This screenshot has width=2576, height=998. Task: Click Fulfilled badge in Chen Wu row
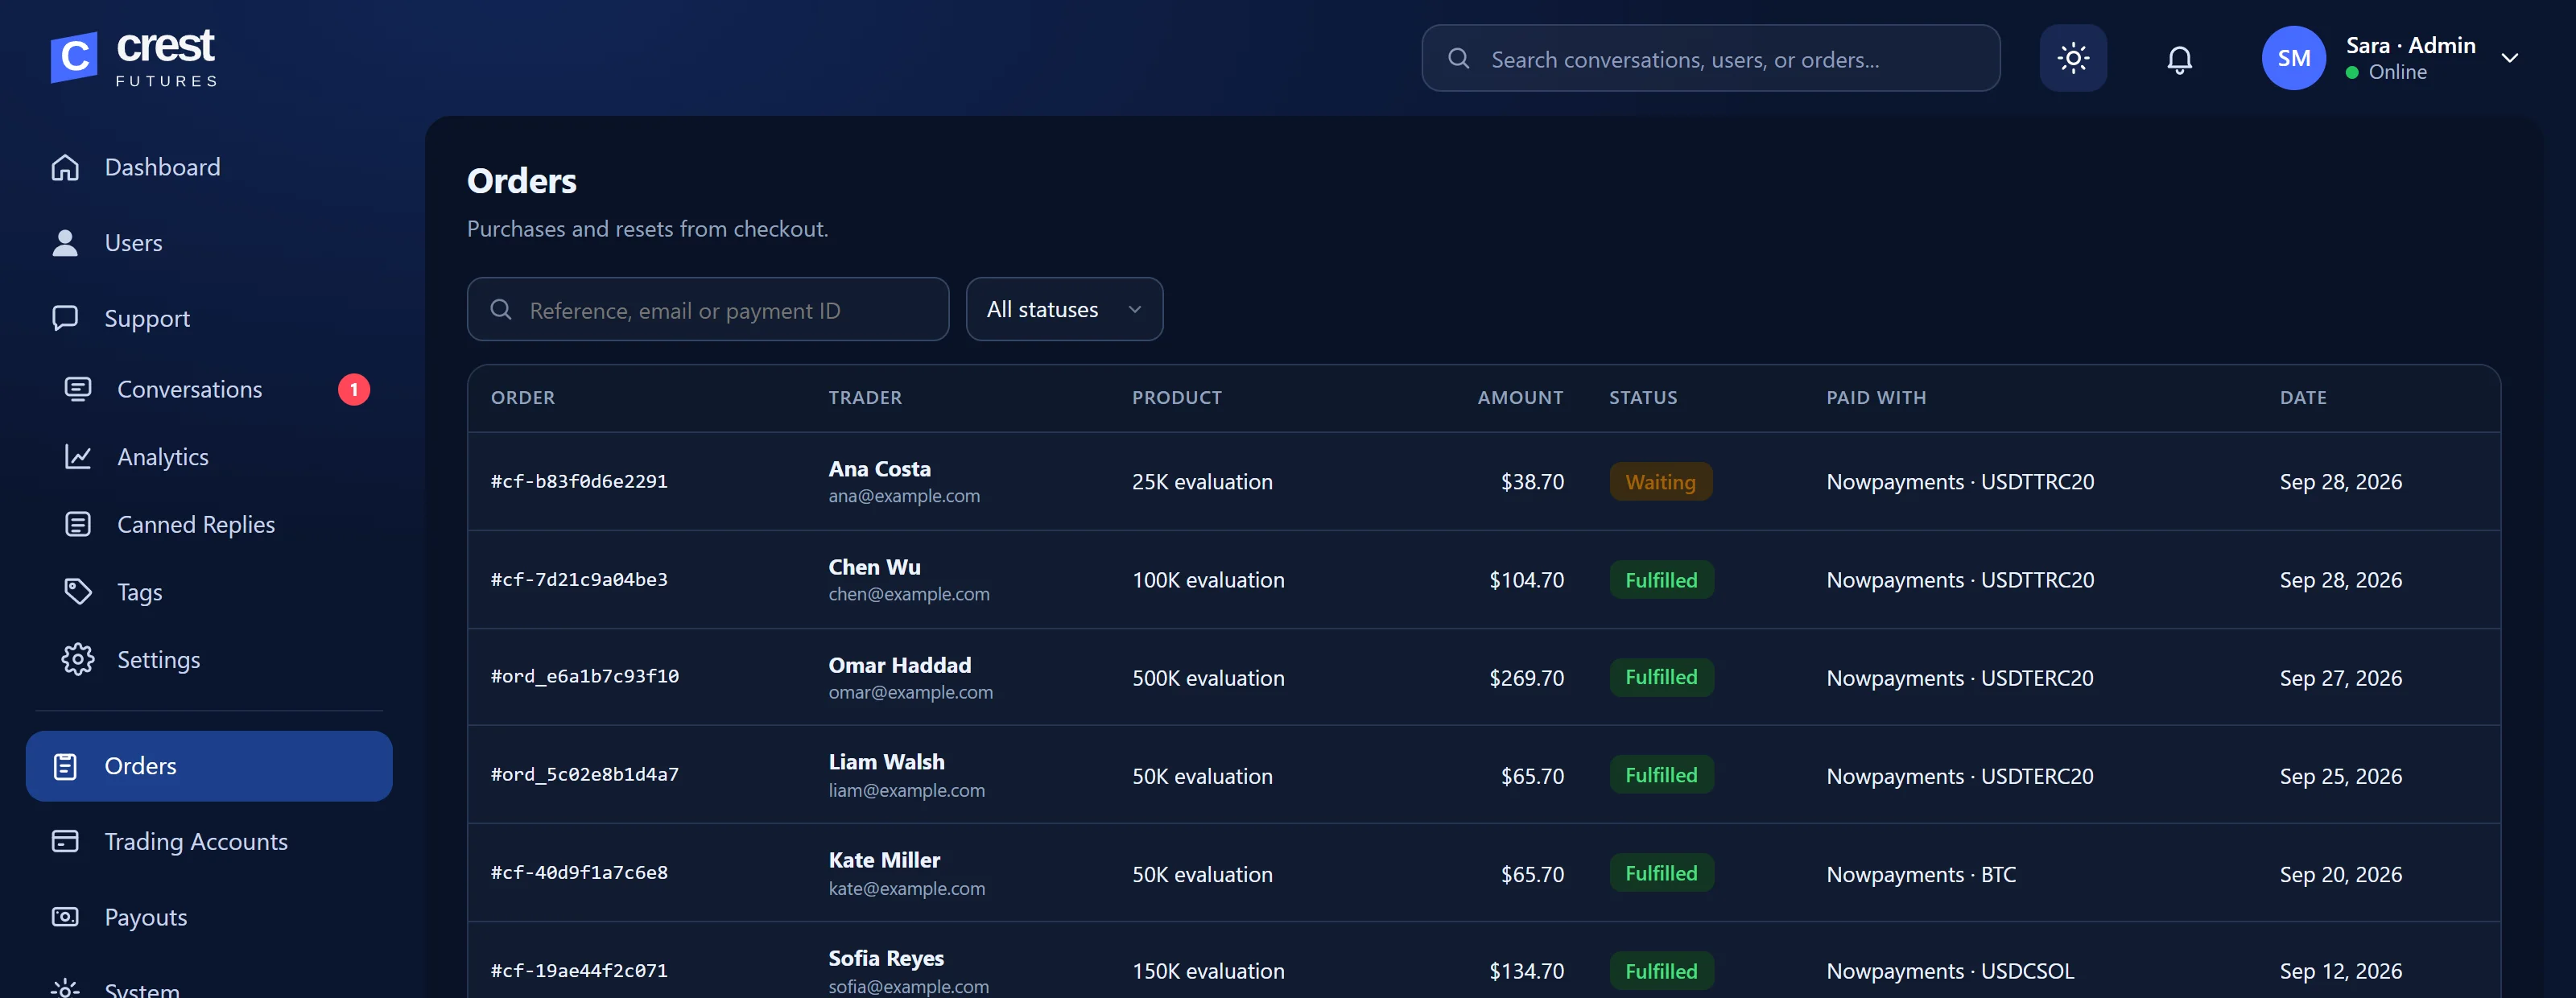1661,580
